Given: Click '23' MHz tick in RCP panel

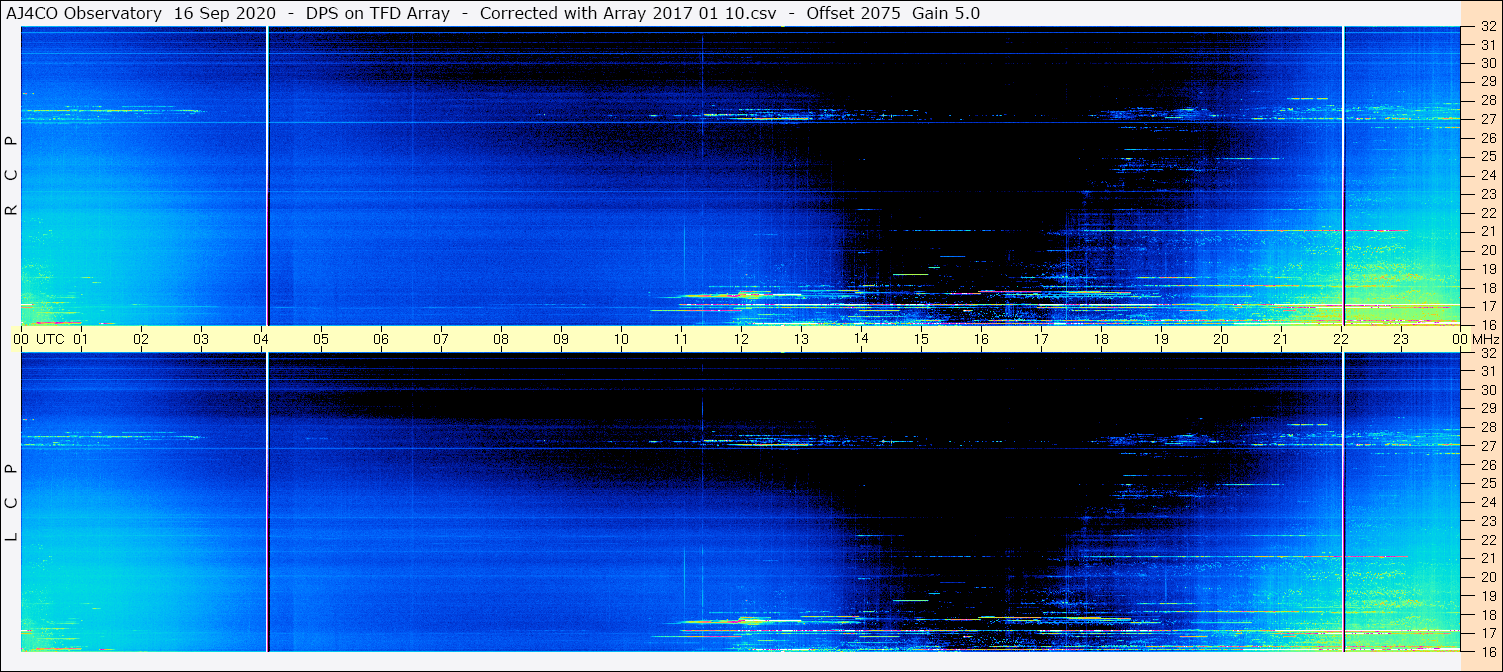Looking at the screenshot, I should (1488, 194).
